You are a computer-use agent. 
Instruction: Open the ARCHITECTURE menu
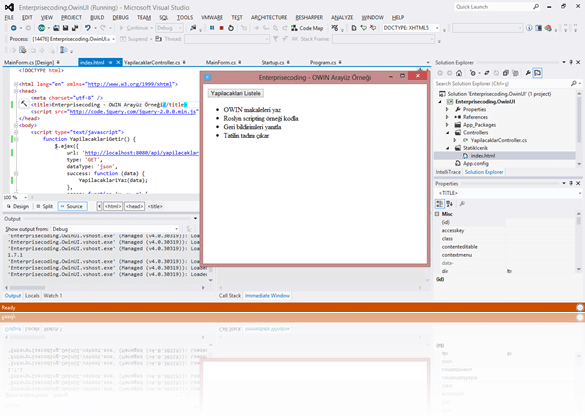pos(269,18)
